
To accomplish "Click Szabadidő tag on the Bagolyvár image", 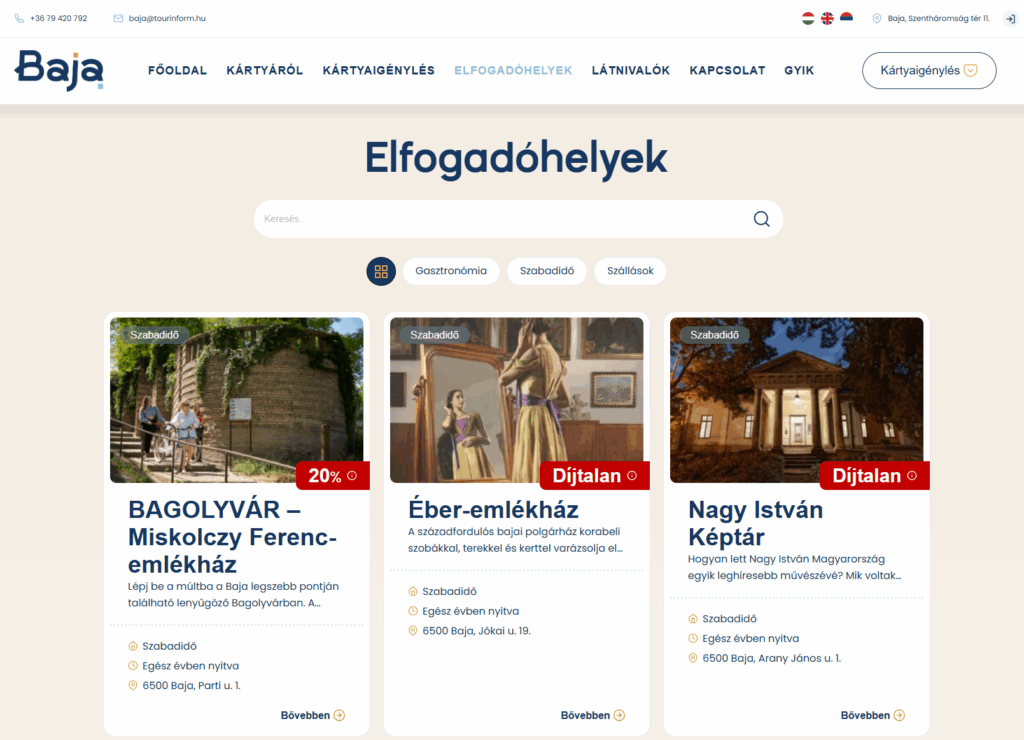I will 154,335.
